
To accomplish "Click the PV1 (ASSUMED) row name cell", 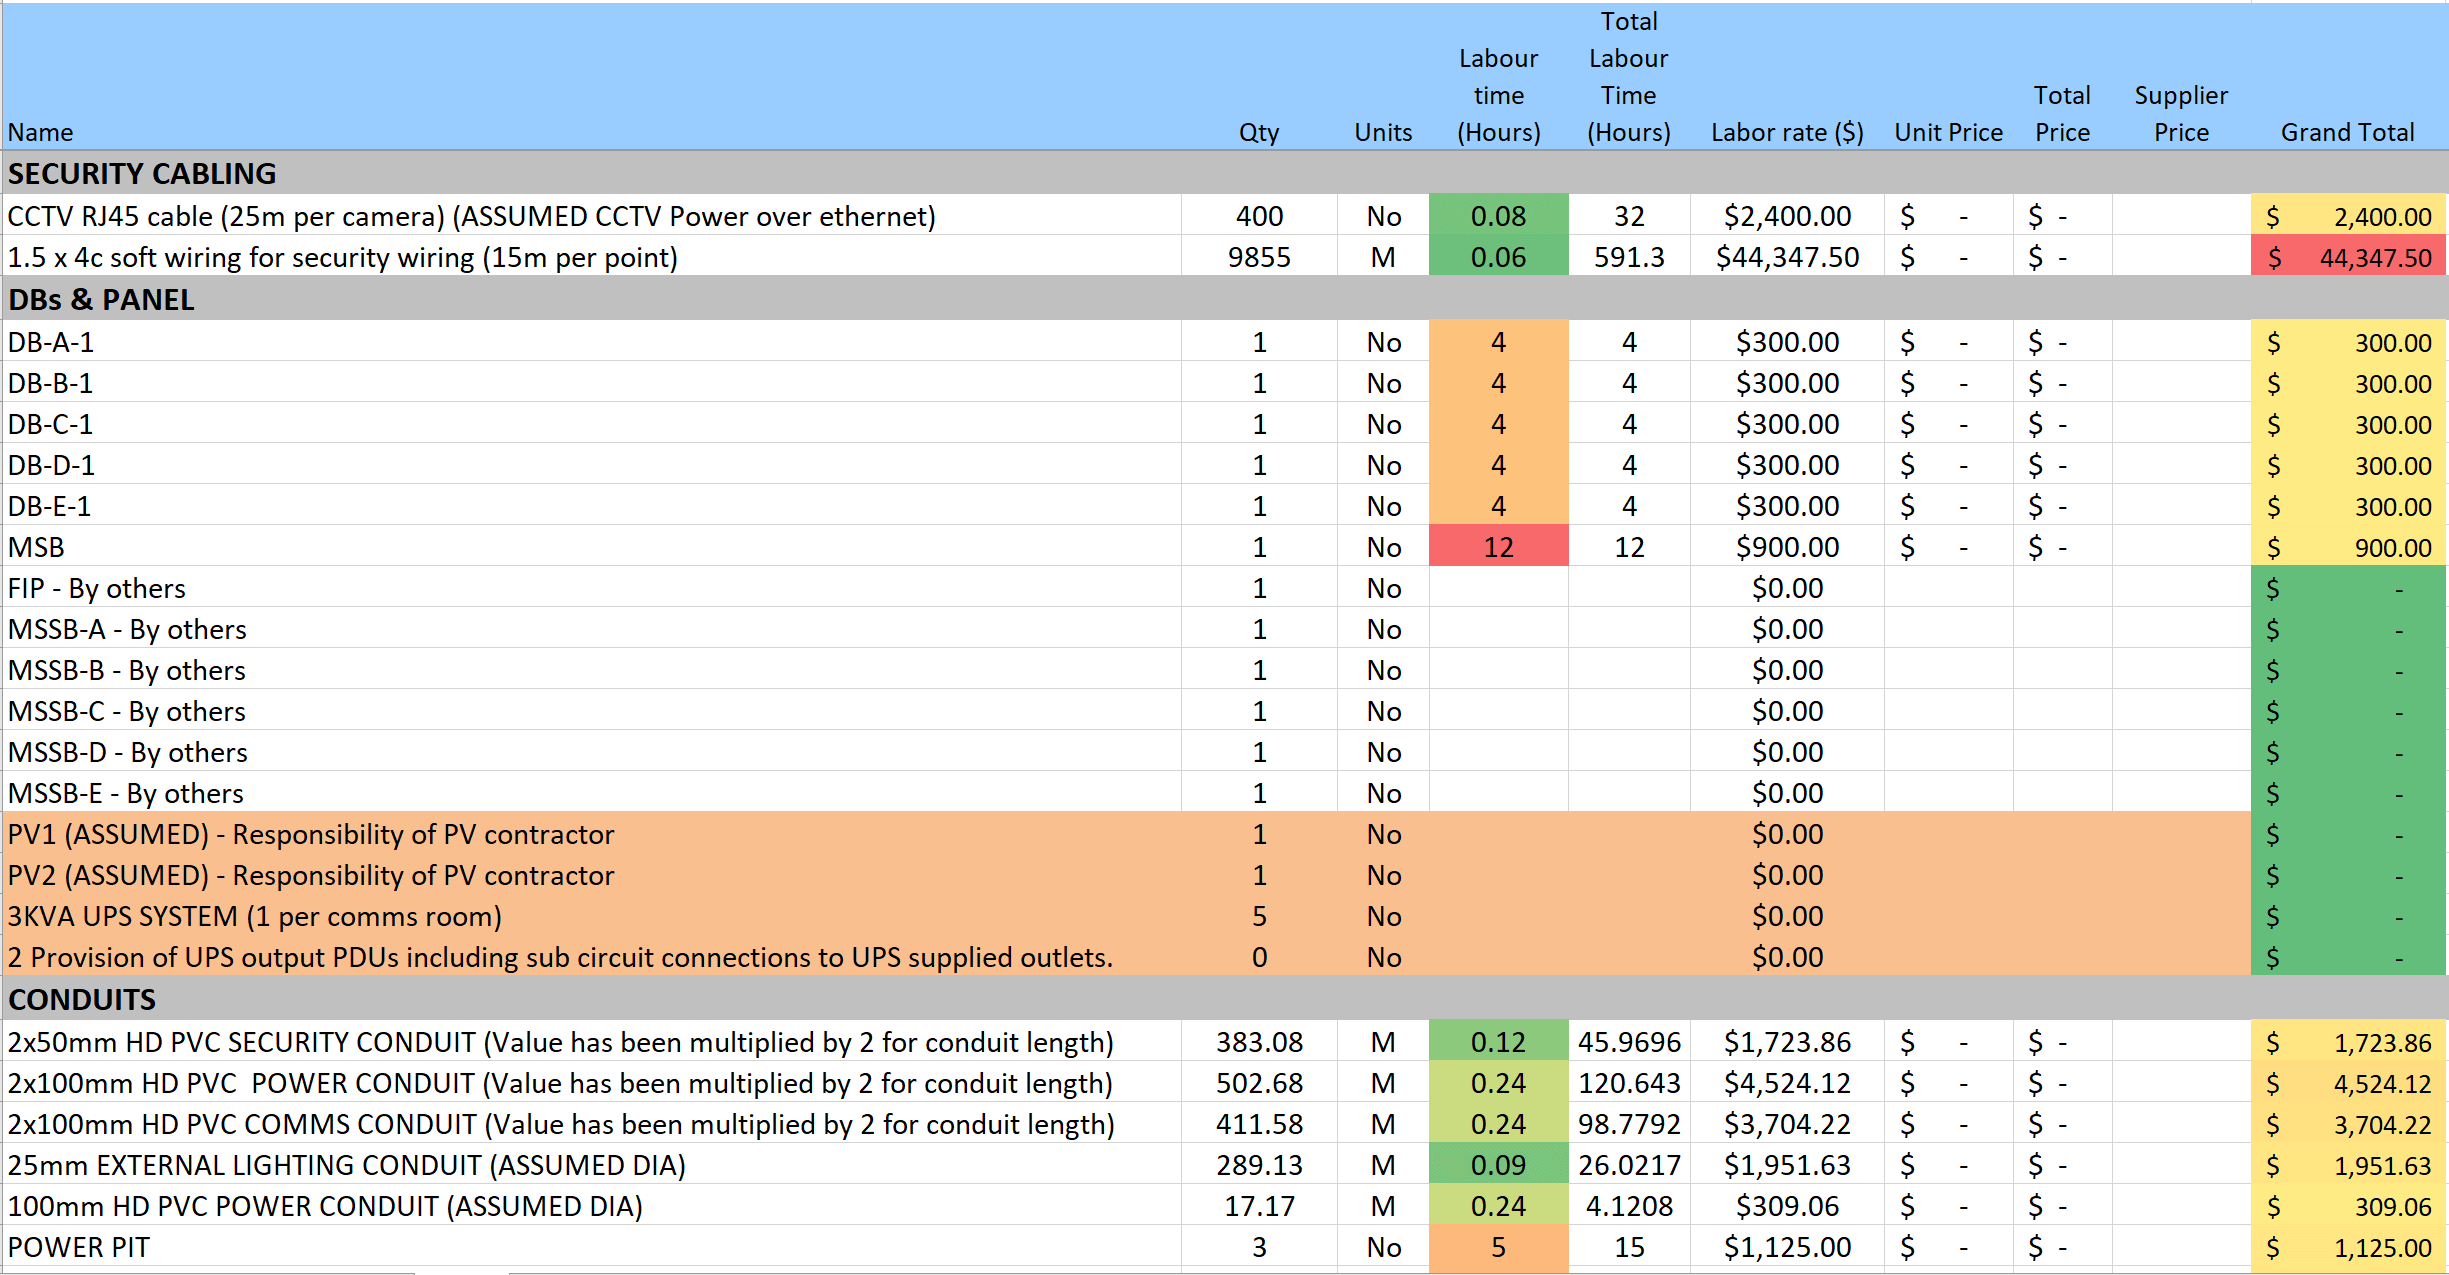I will [x=310, y=834].
